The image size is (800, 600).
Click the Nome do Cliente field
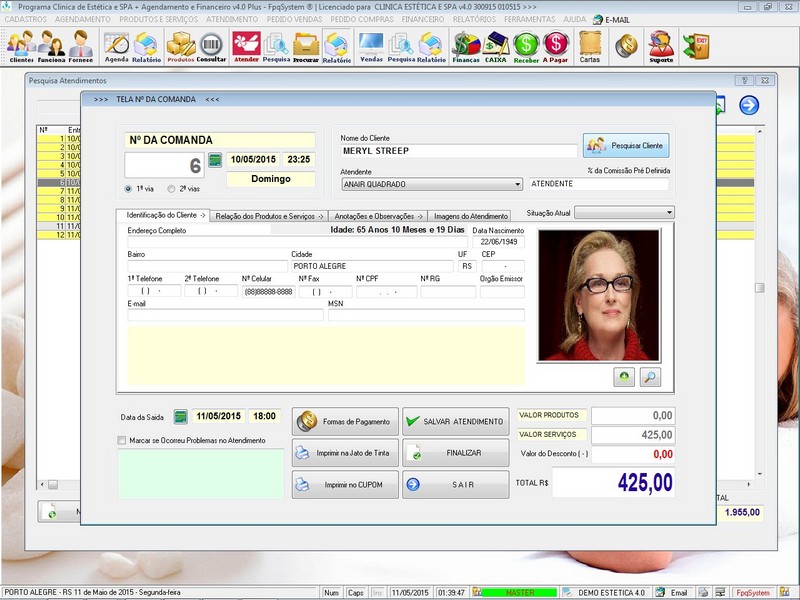[458, 151]
